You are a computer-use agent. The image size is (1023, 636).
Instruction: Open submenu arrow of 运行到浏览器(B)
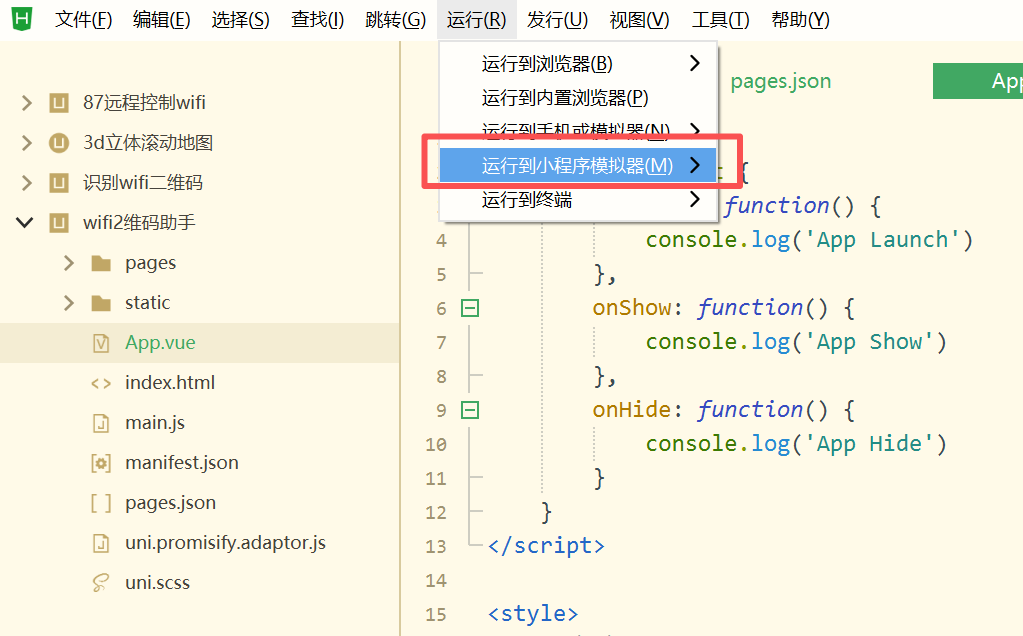695,63
